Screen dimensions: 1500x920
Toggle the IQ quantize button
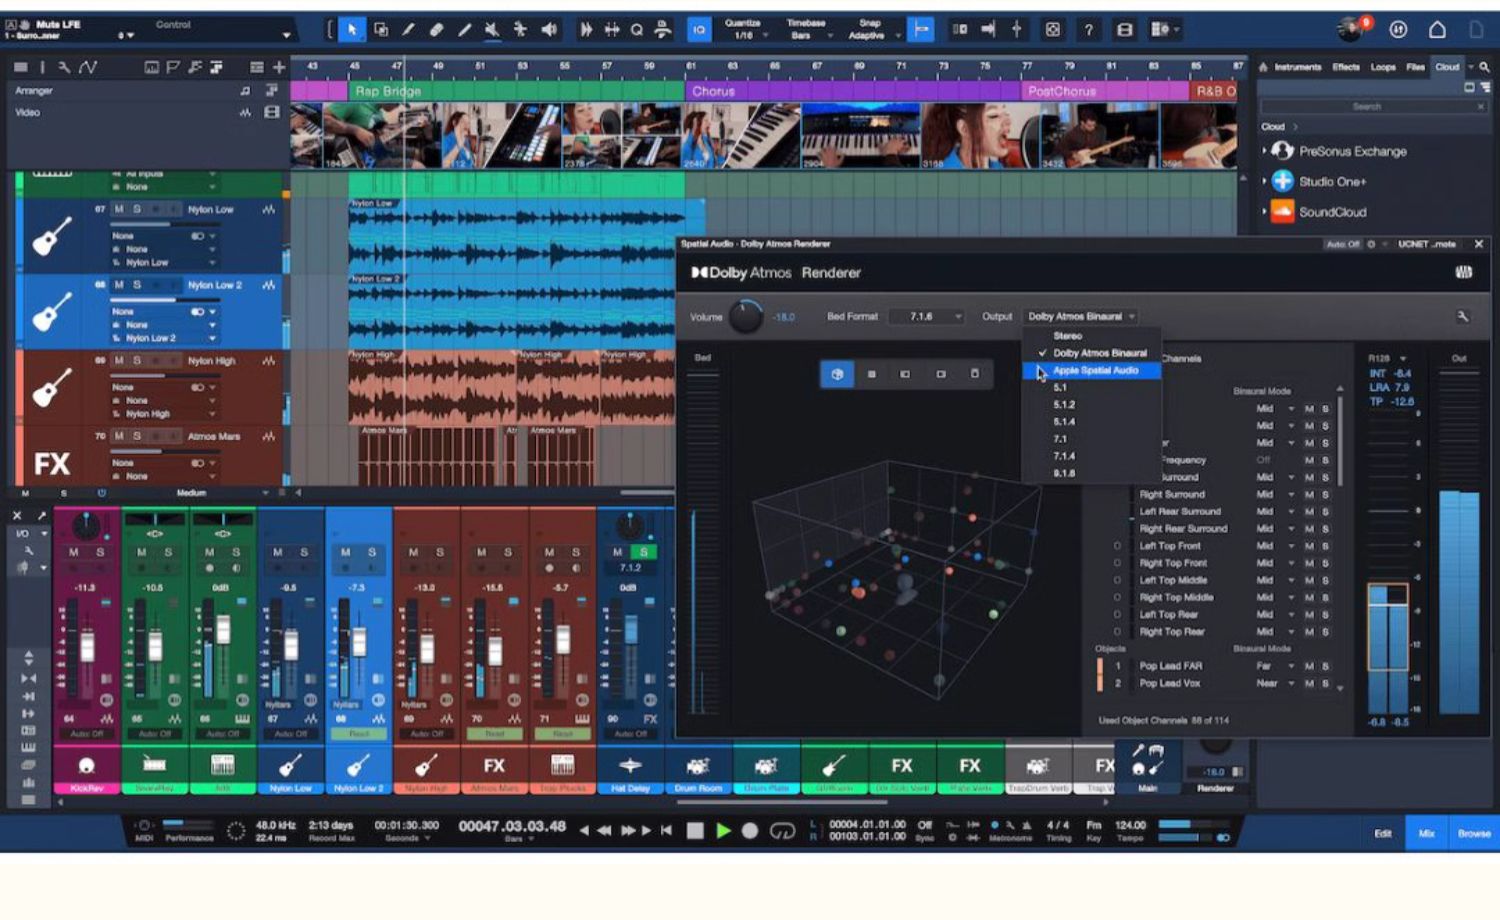point(699,30)
